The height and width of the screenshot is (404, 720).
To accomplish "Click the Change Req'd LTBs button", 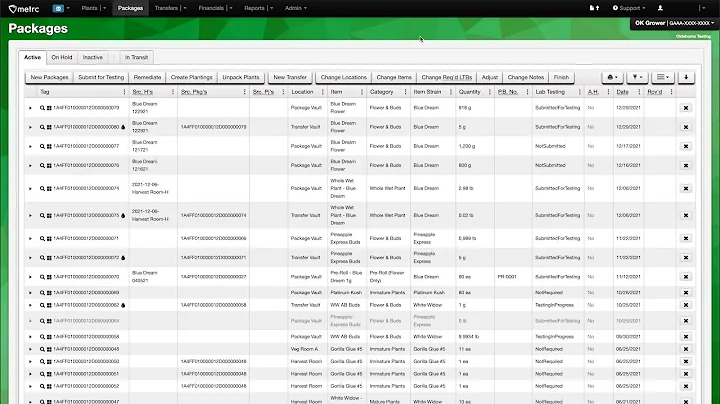I will [447, 77].
